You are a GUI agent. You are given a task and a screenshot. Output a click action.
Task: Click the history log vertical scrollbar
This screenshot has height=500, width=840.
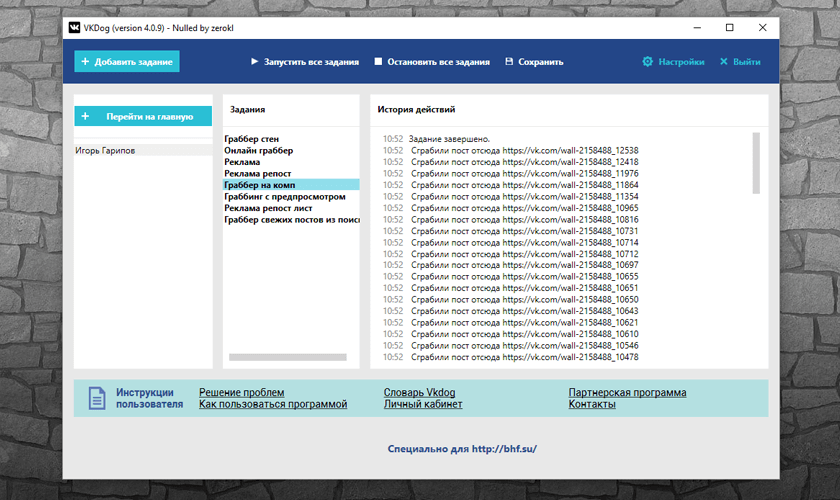point(756,163)
